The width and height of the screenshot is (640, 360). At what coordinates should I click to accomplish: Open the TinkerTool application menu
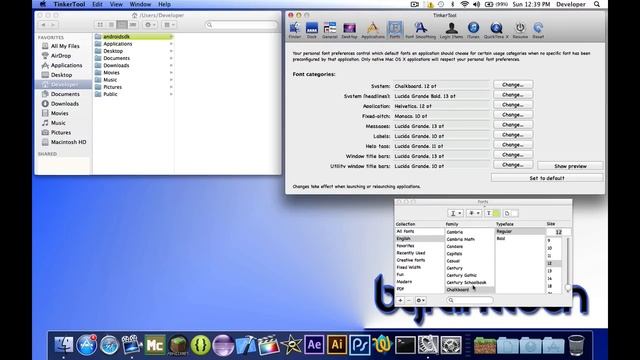pyautogui.click(x=69, y=4)
